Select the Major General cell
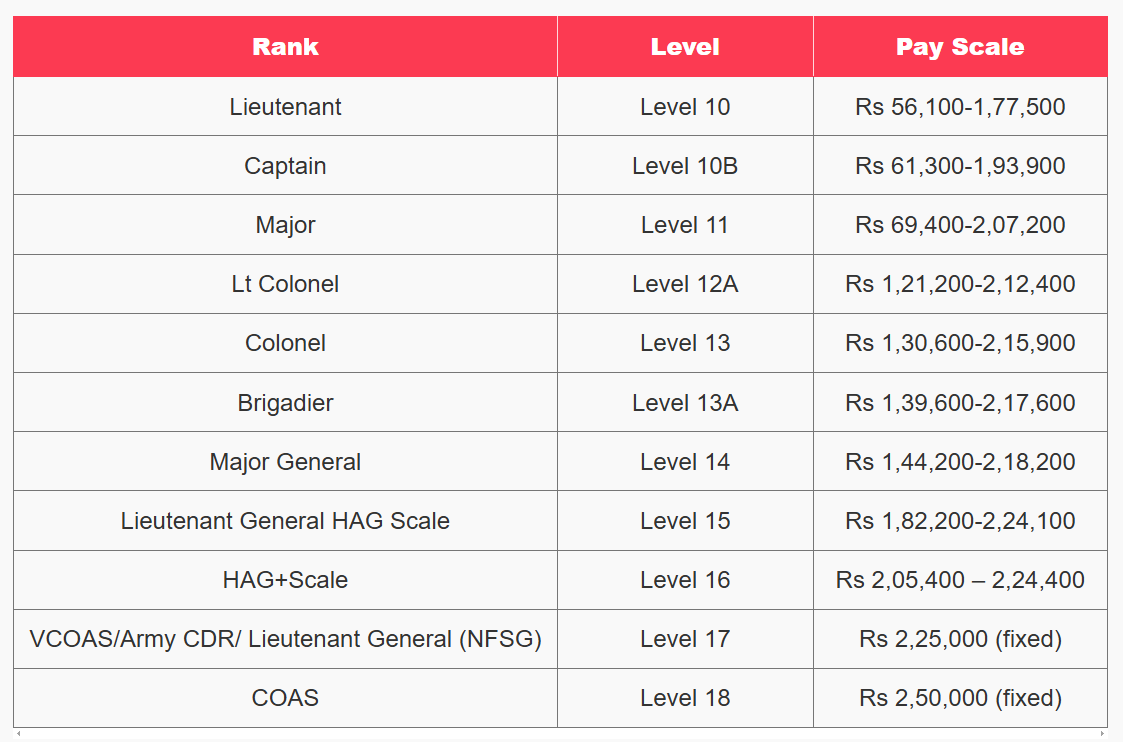The height and width of the screenshot is (742, 1123). point(285,461)
